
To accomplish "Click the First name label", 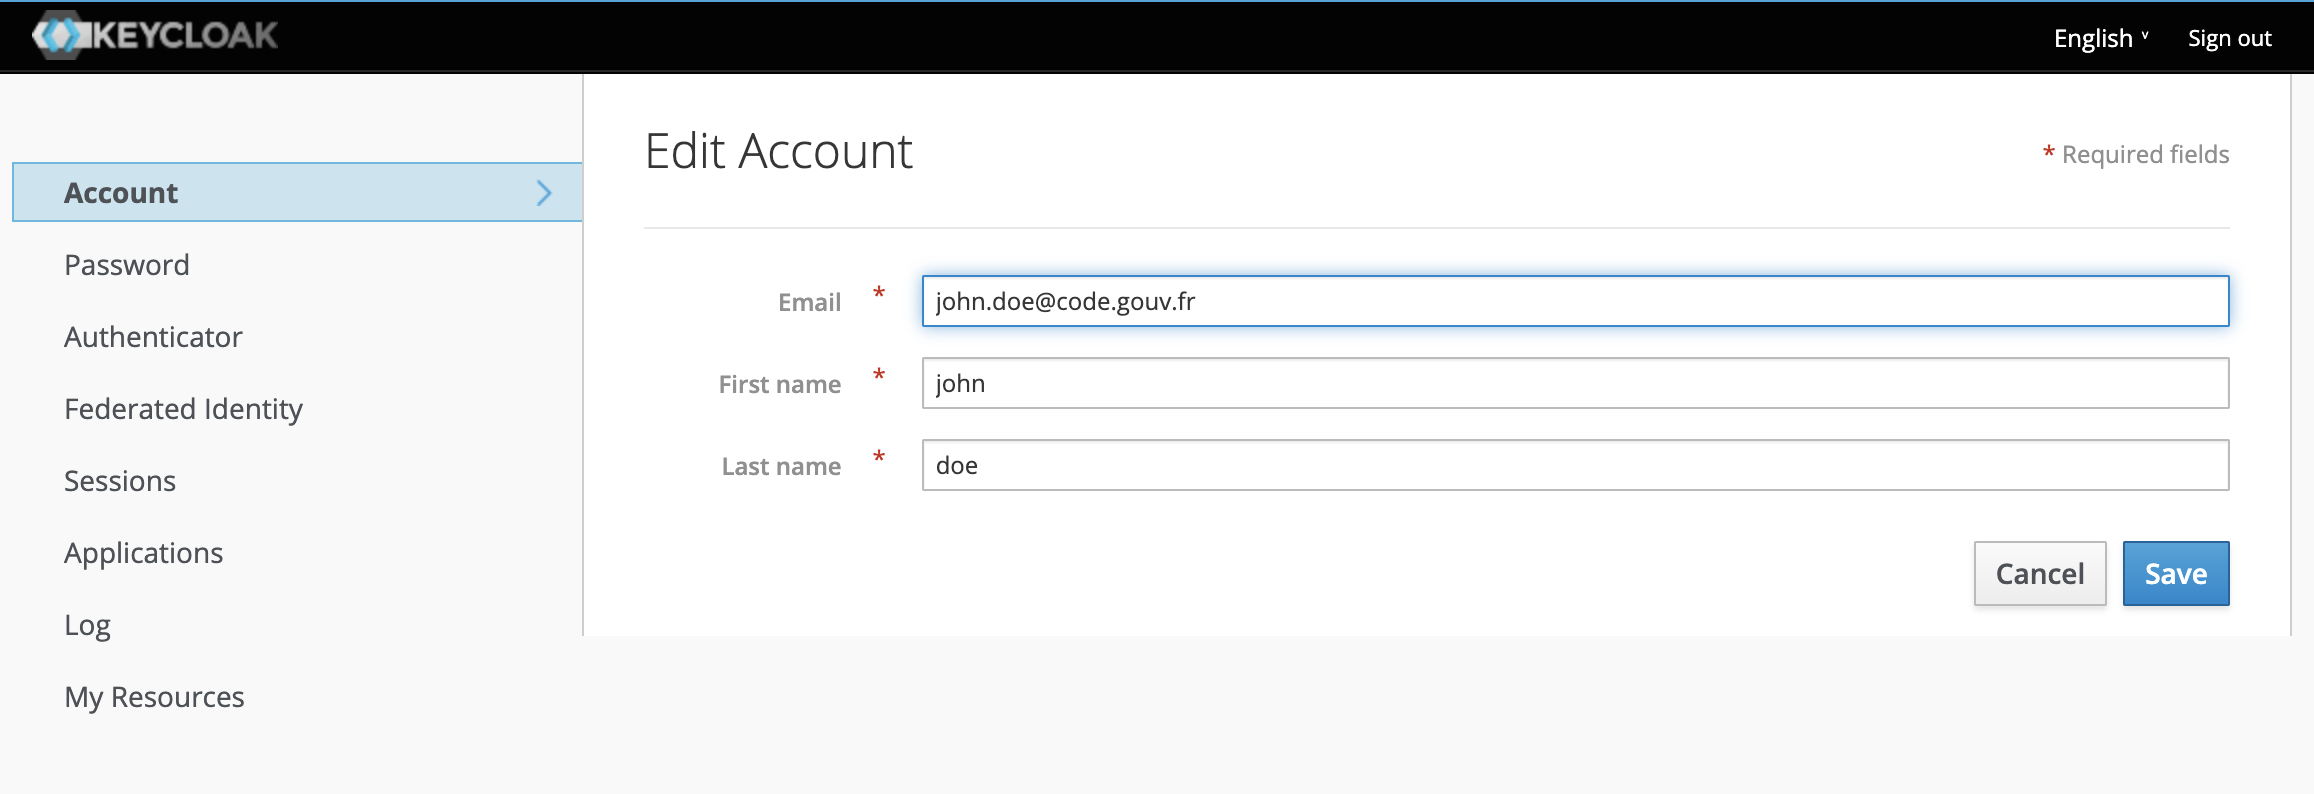I will [779, 384].
